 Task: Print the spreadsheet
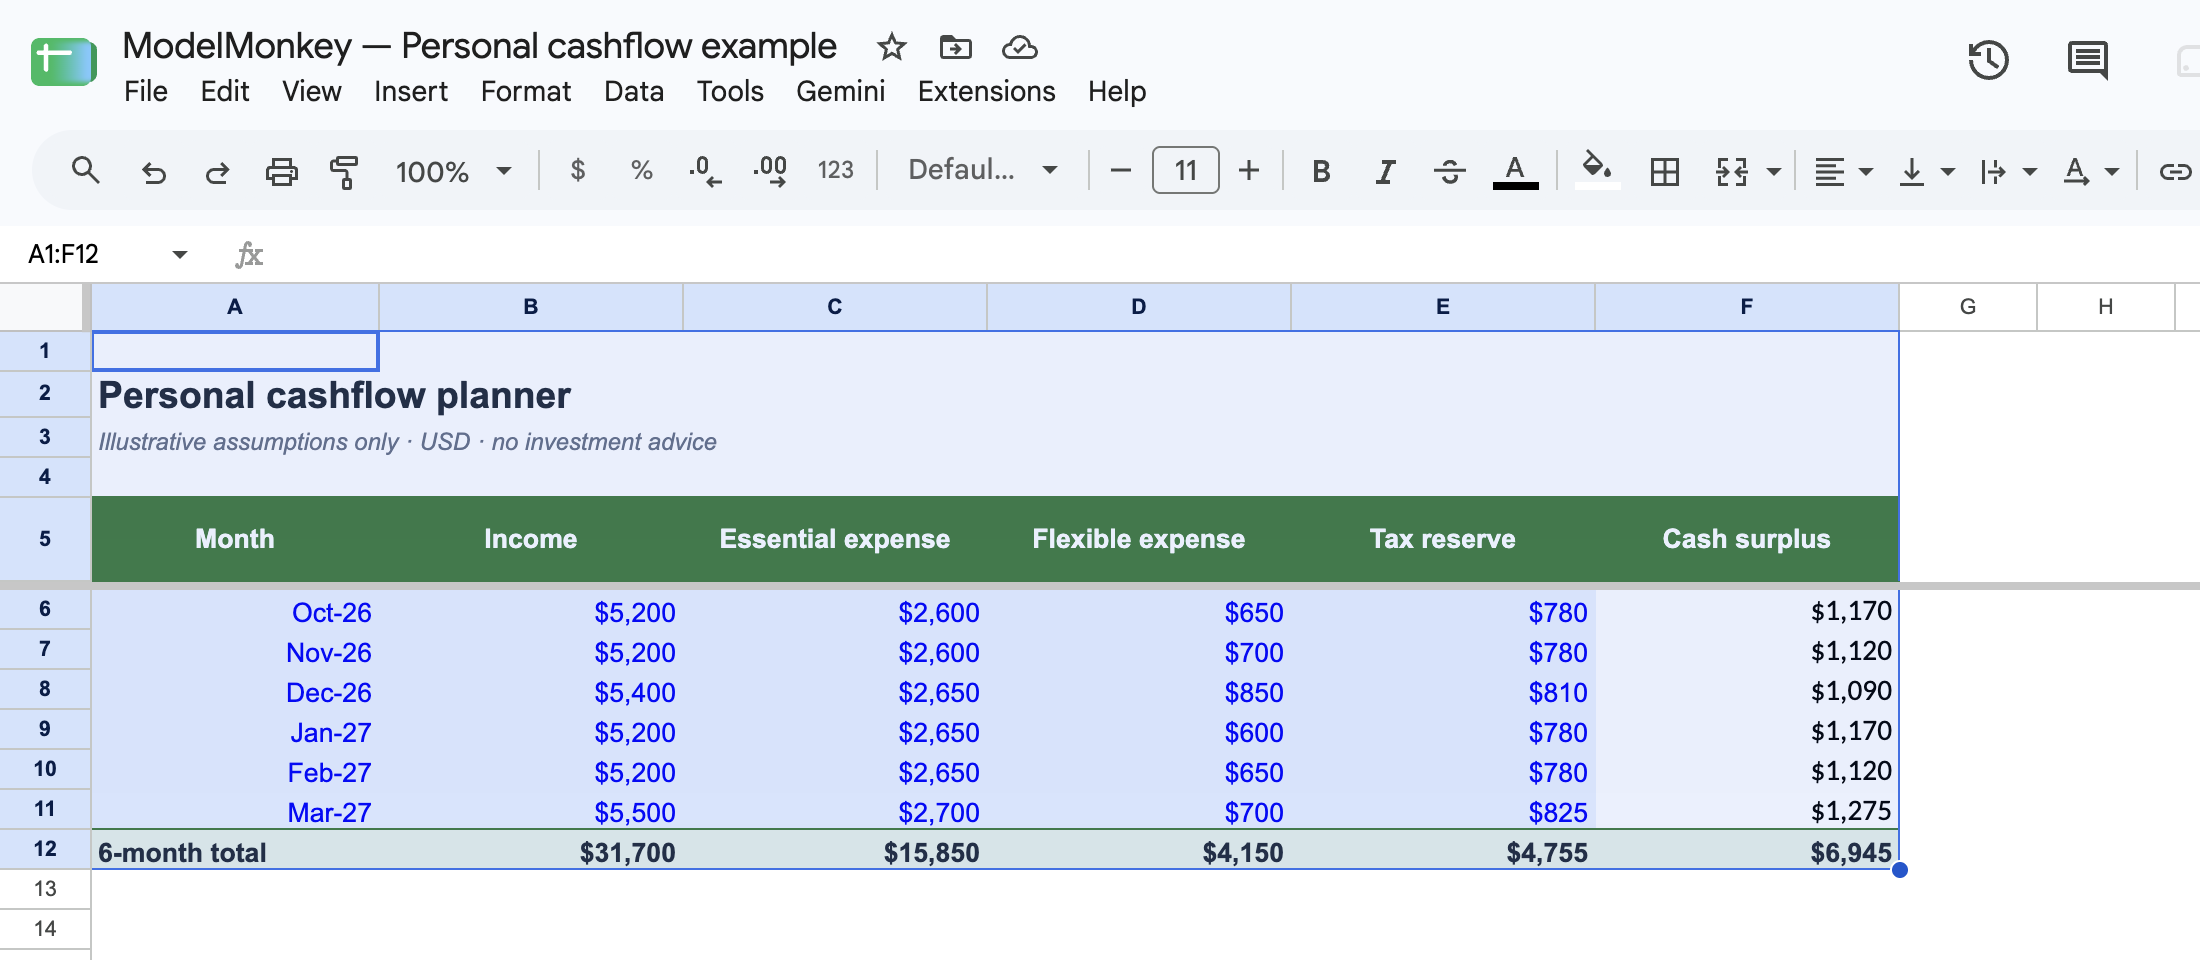point(281,172)
